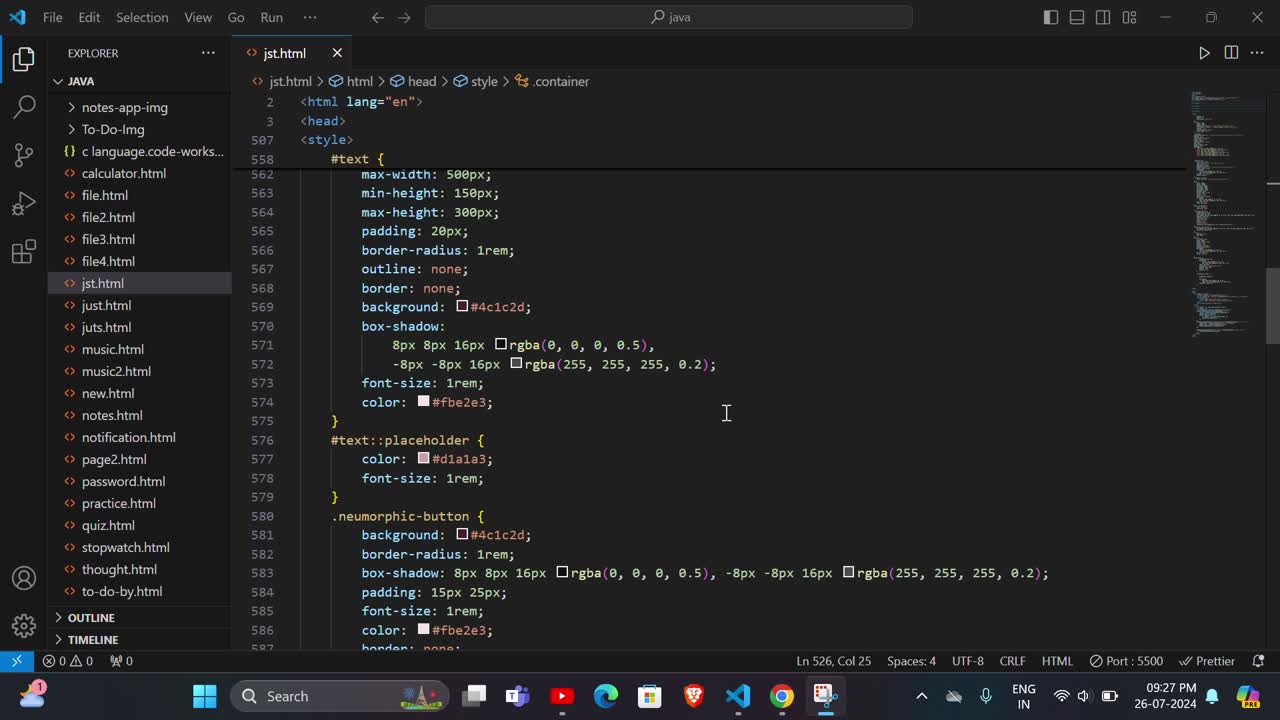Expand the notes-app-img folder
The image size is (1280, 720).
124,107
